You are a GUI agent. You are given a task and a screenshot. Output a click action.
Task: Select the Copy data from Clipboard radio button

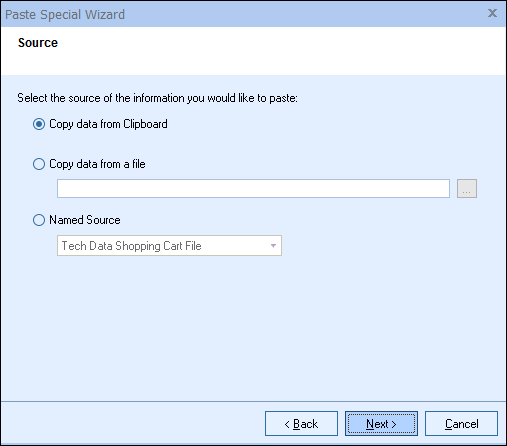click(x=39, y=124)
